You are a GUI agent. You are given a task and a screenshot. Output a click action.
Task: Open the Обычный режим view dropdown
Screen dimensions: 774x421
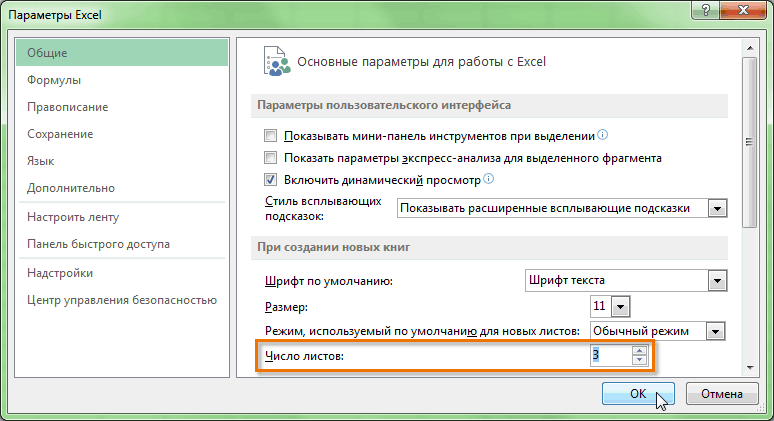[715, 331]
